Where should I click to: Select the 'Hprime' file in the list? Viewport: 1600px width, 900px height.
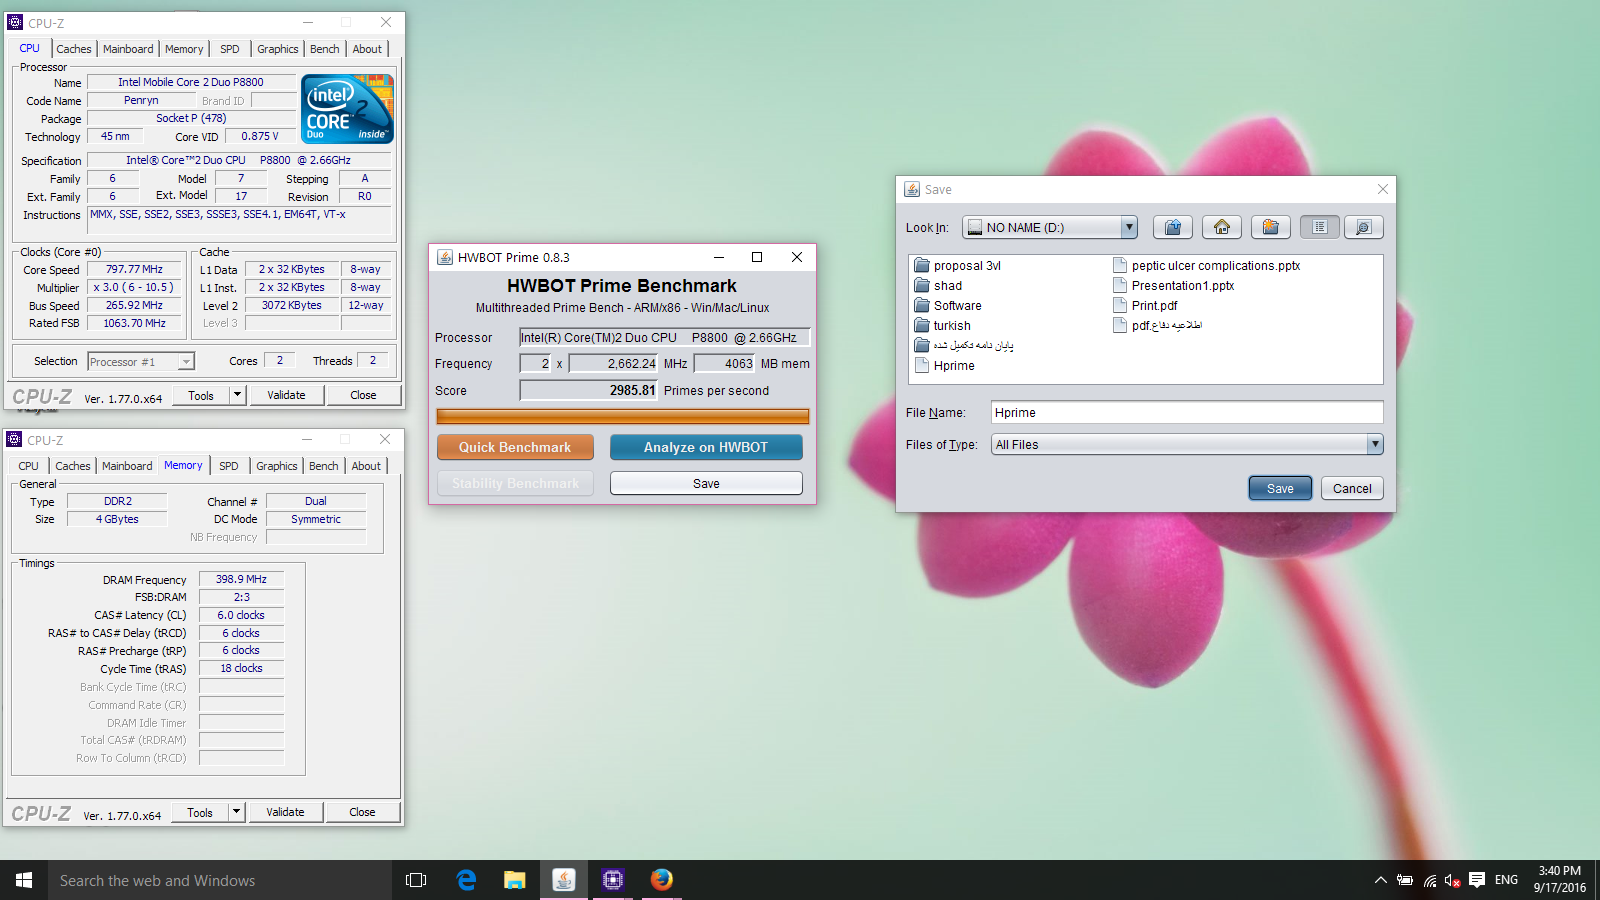(x=945, y=366)
